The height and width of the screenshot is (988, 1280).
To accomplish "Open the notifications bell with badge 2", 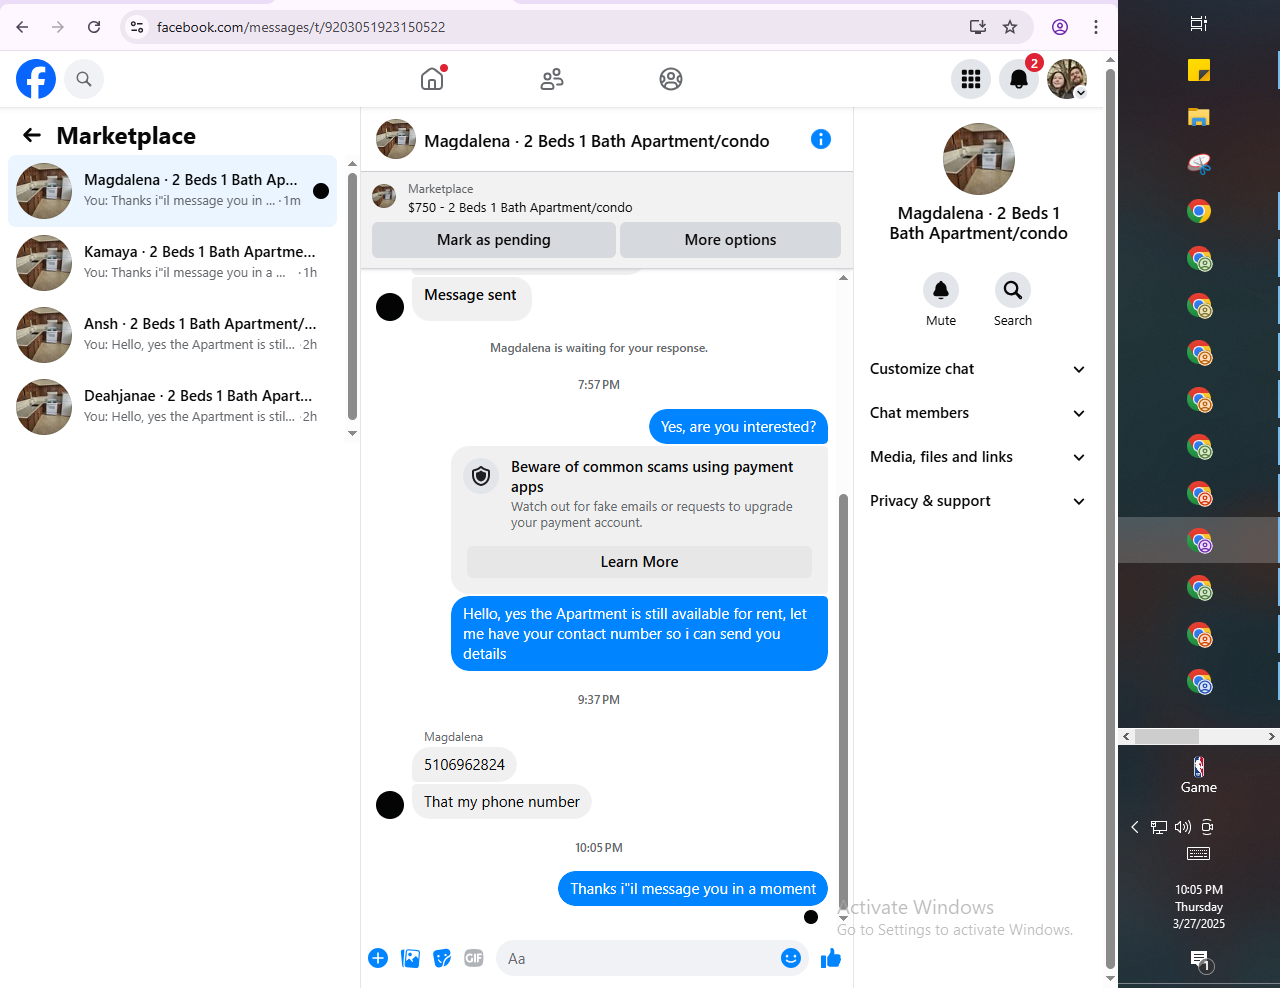I will pyautogui.click(x=1019, y=79).
